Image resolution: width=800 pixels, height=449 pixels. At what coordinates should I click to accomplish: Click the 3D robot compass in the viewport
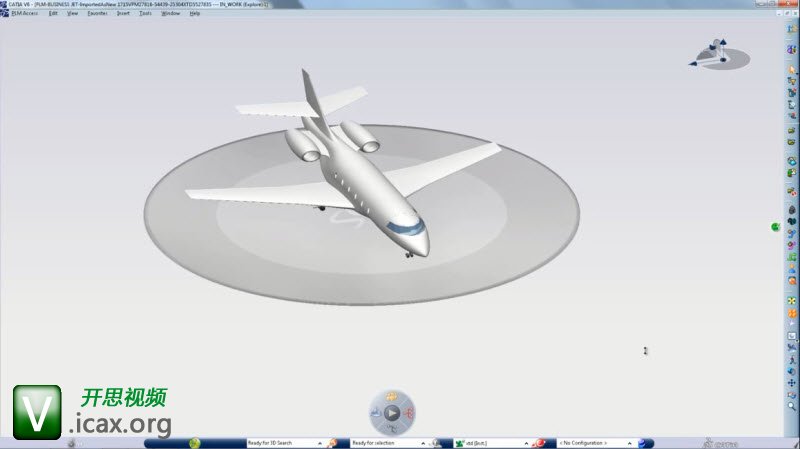pos(719,53)
